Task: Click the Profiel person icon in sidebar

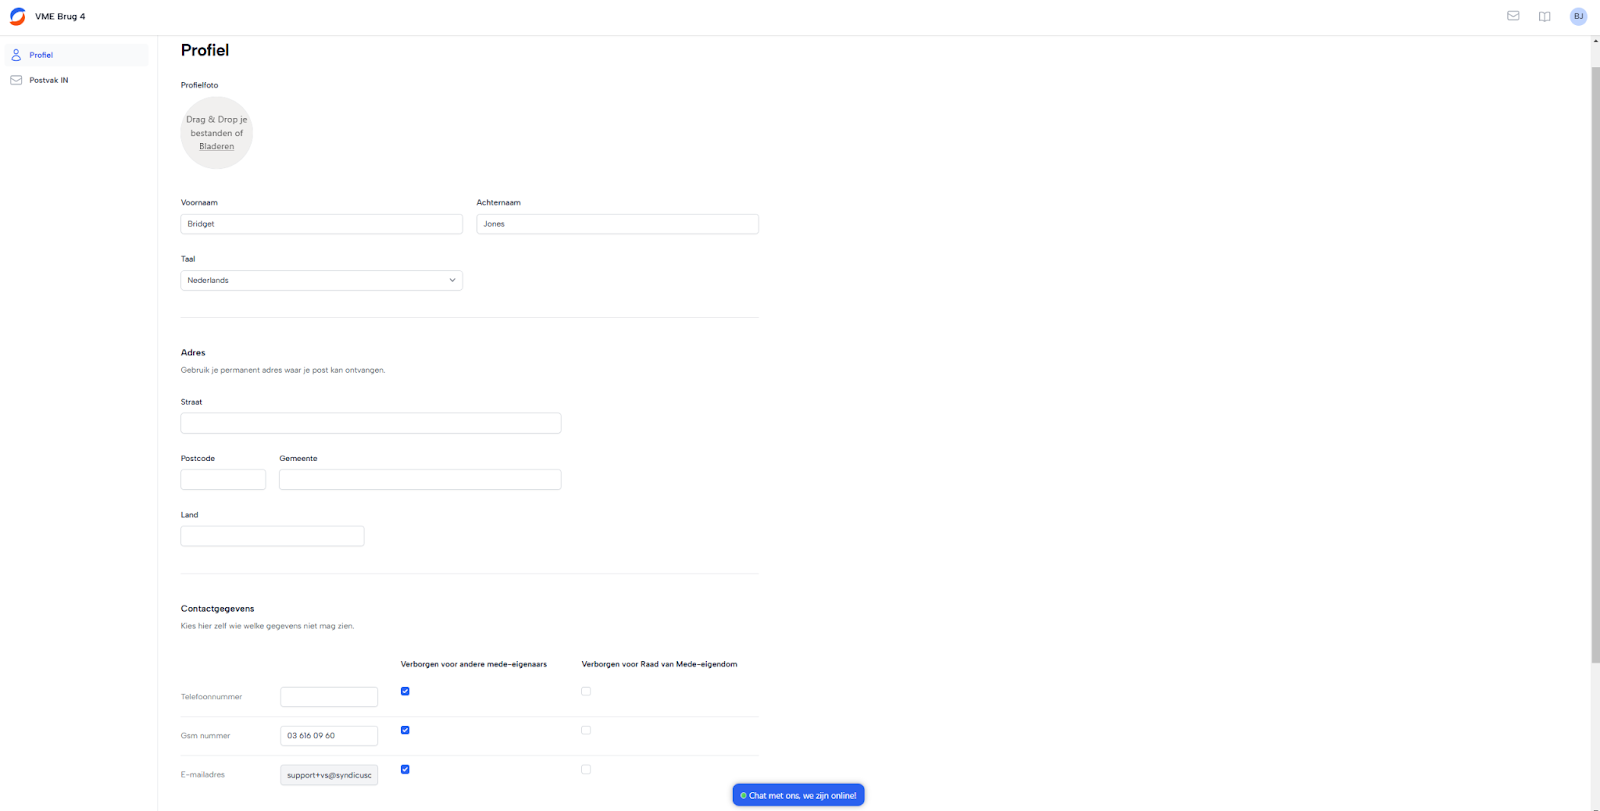Action: (16, 55)
